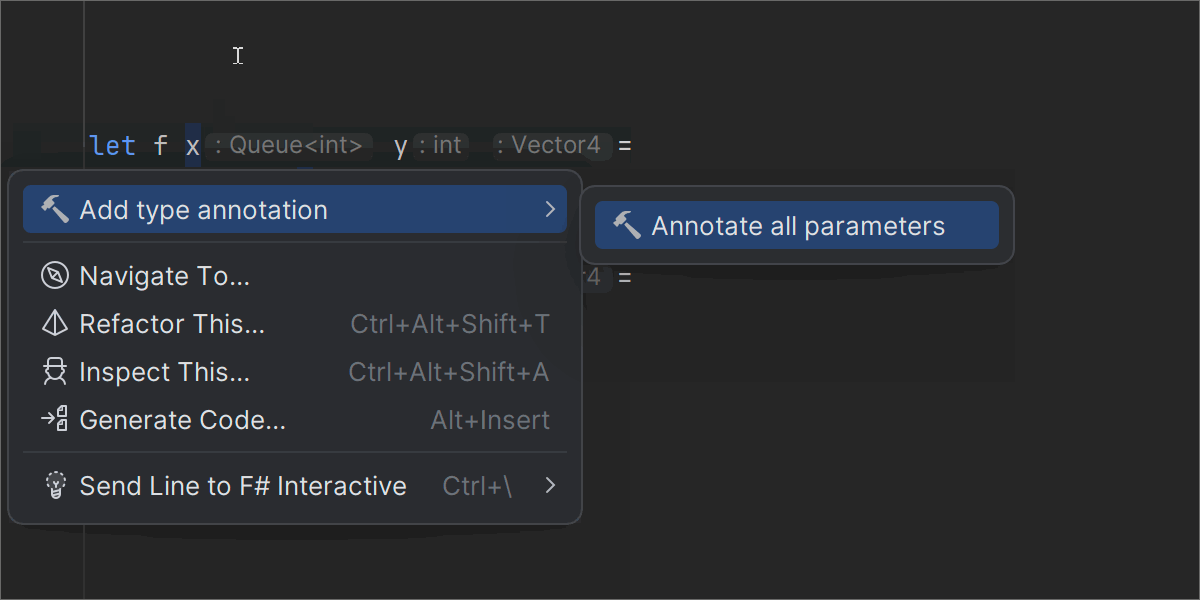Click the let keyword in code
The image size is (1200, 600).
click(x=112, y=146)
